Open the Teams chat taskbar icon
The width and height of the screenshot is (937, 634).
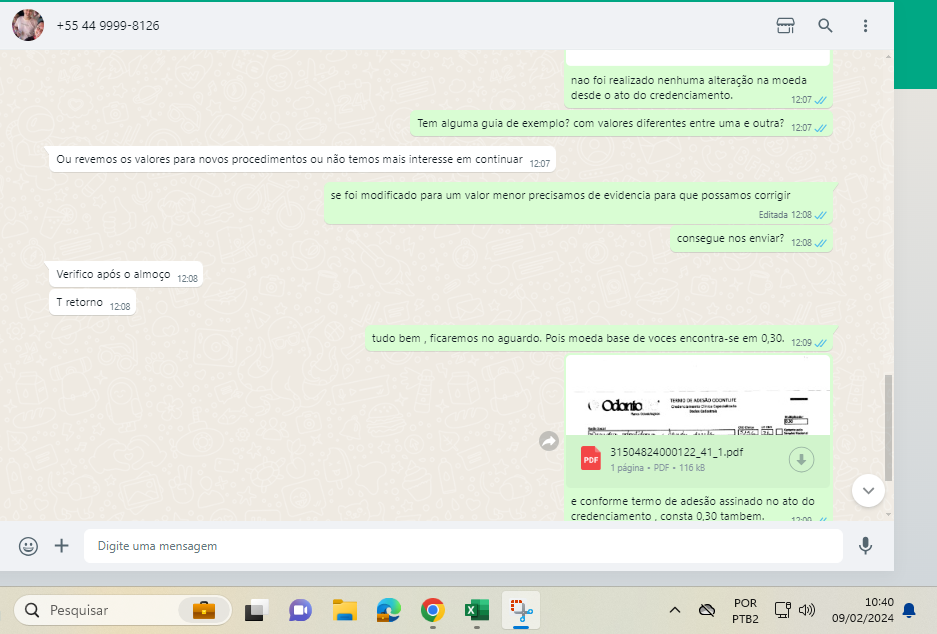[300, 610]
